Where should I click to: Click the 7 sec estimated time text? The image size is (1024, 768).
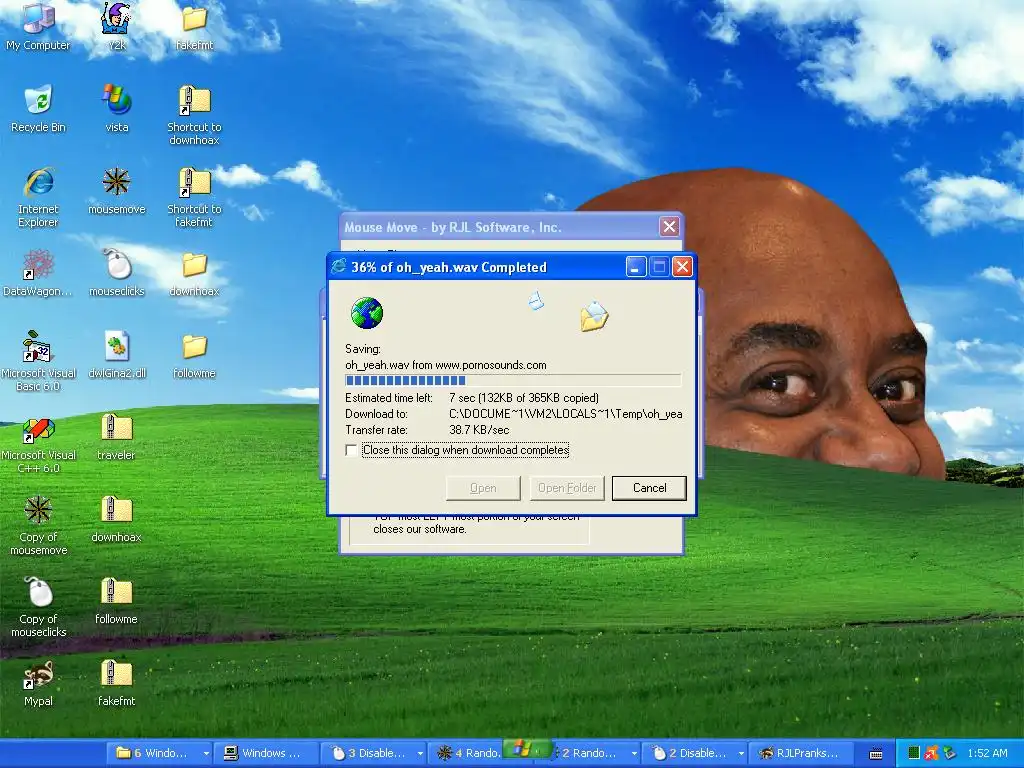(x=524, y=398)
